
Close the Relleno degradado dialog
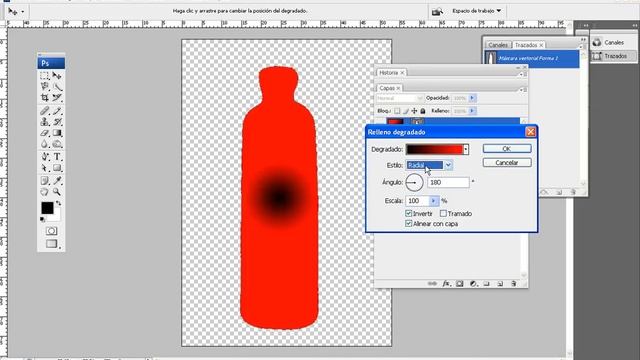tap(530, 132)
